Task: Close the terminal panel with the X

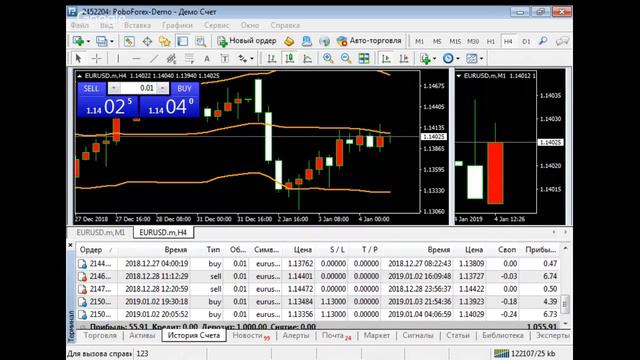Action: pos(70,245)
